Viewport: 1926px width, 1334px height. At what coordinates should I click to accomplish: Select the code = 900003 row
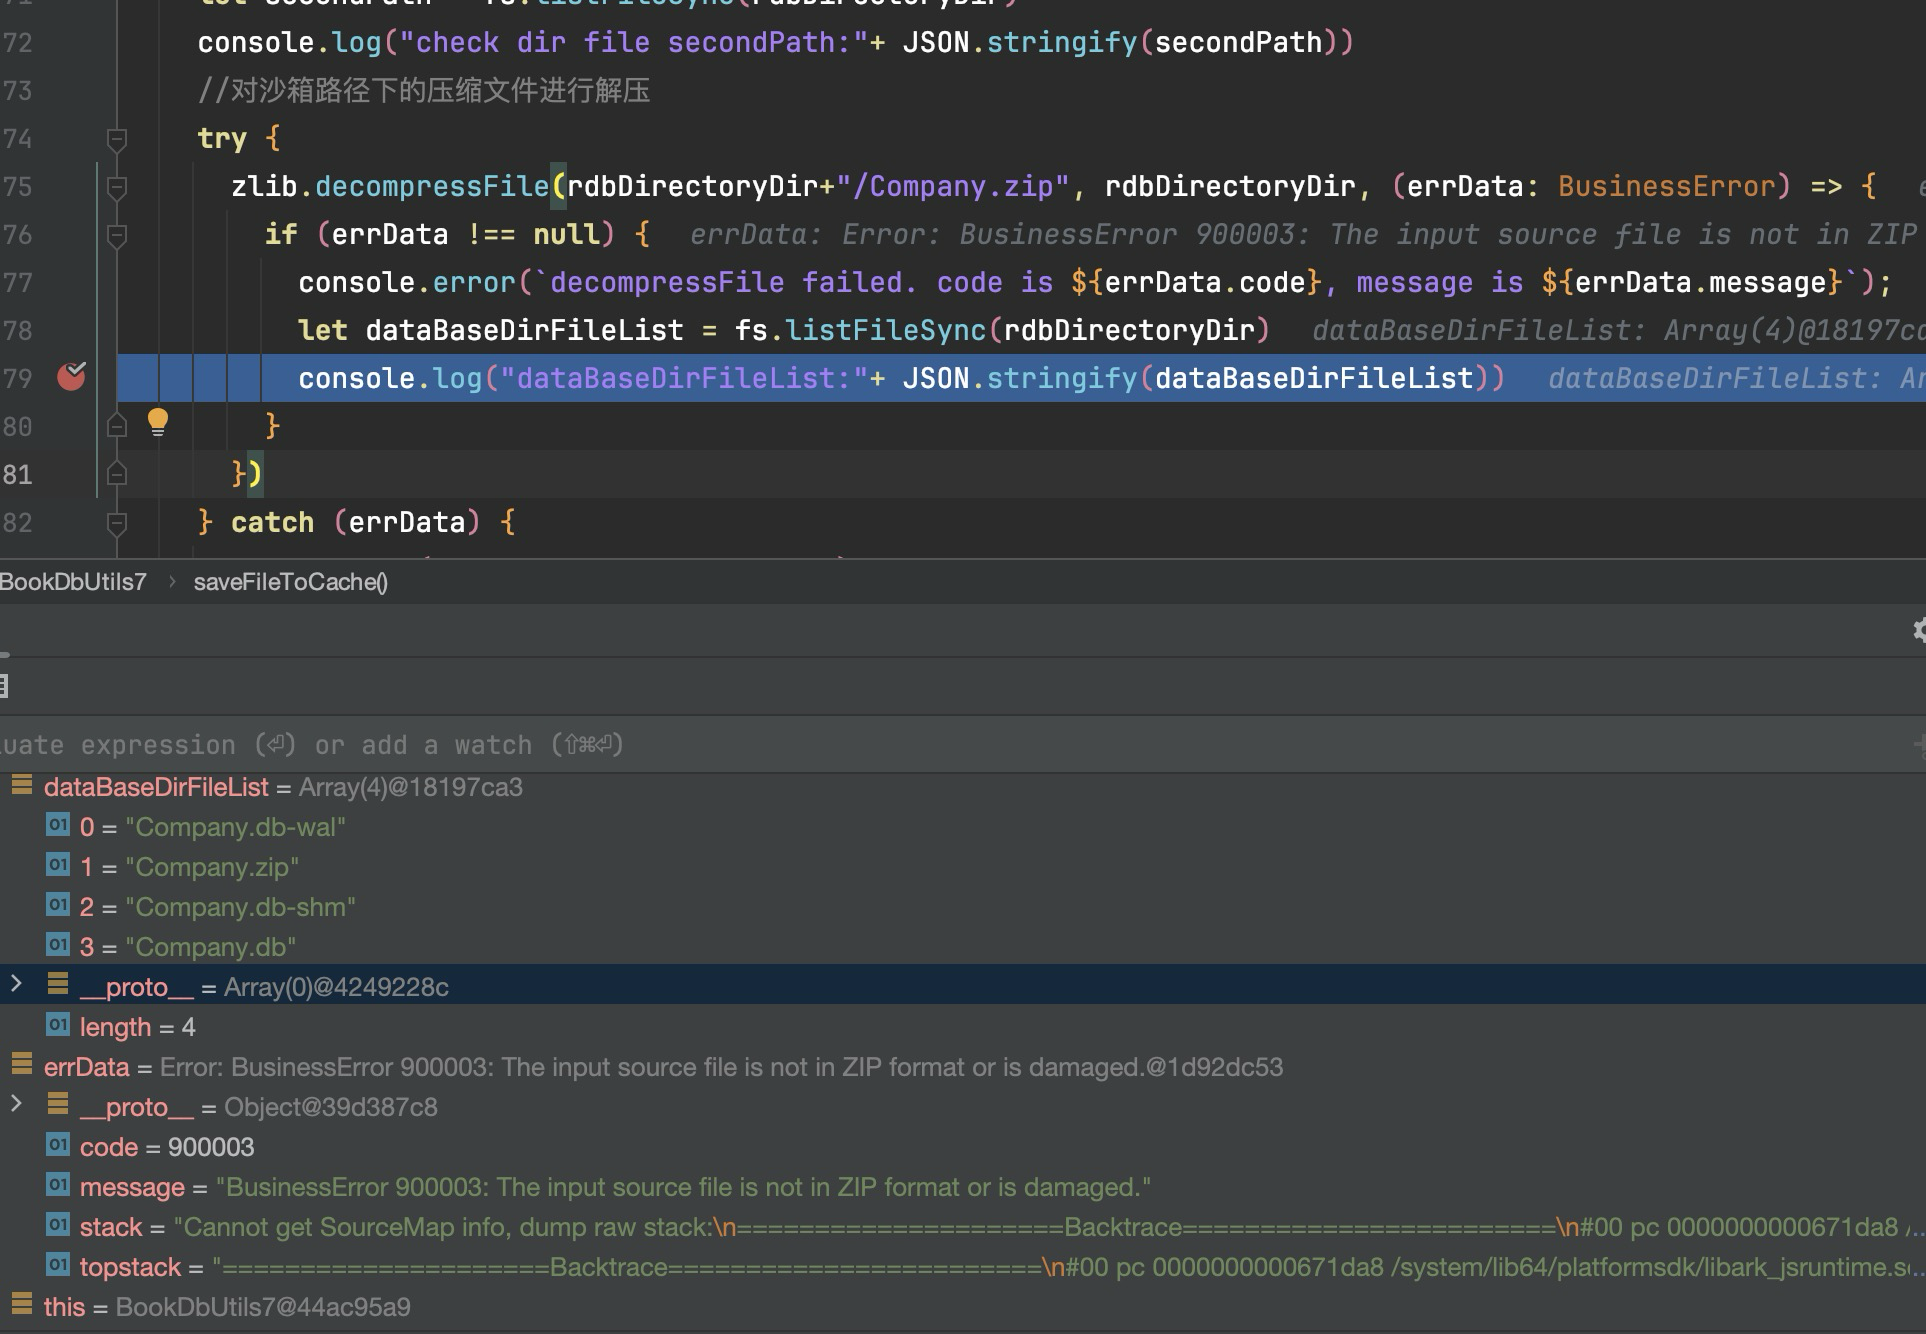coord(963,1147)
